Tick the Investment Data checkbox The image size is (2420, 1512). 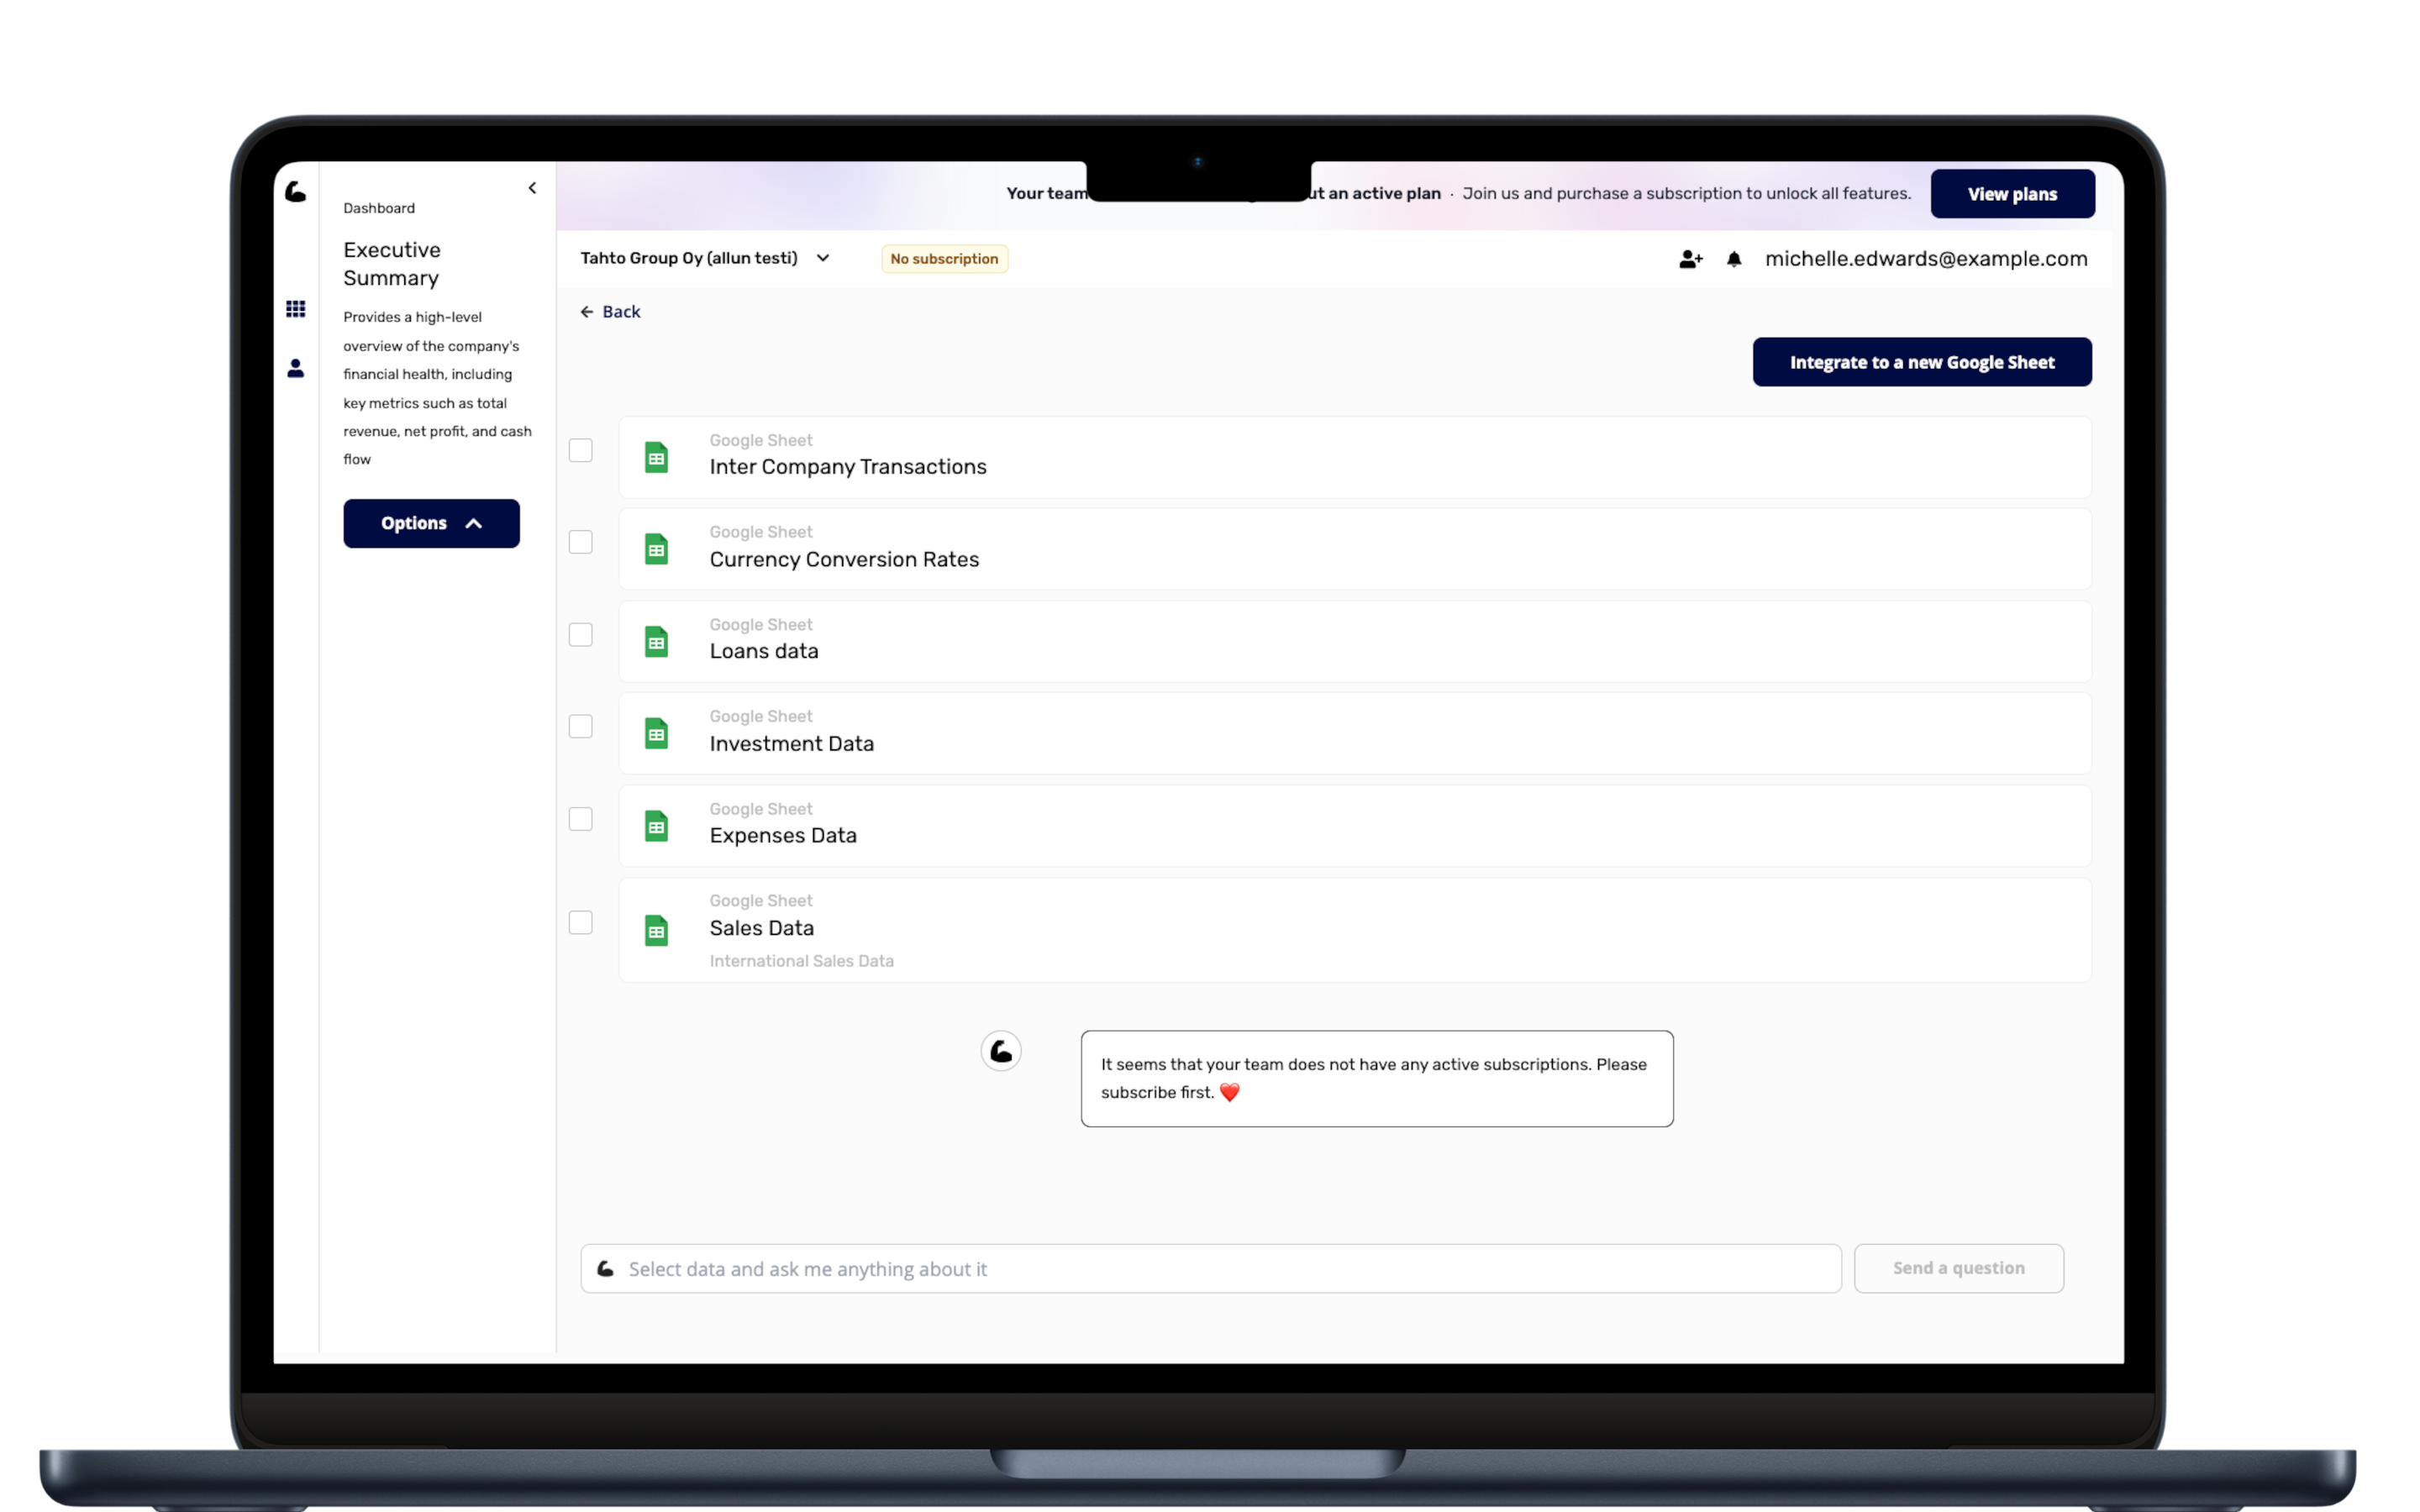click(581, 727)
